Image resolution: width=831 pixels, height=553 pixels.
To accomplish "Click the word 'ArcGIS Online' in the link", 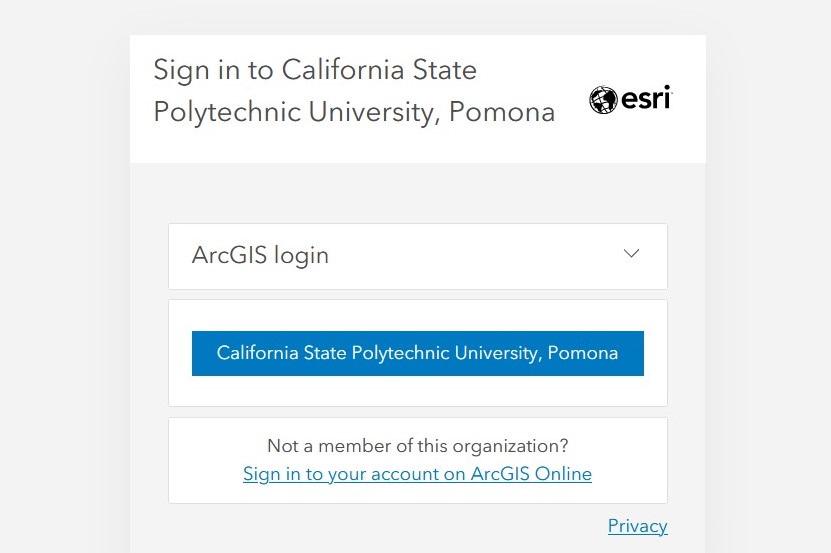I will click(x=531, y=473).
